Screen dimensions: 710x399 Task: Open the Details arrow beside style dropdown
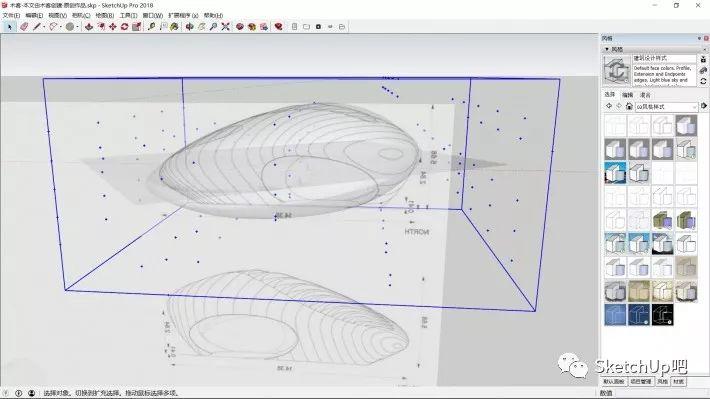tap(704, 106)
